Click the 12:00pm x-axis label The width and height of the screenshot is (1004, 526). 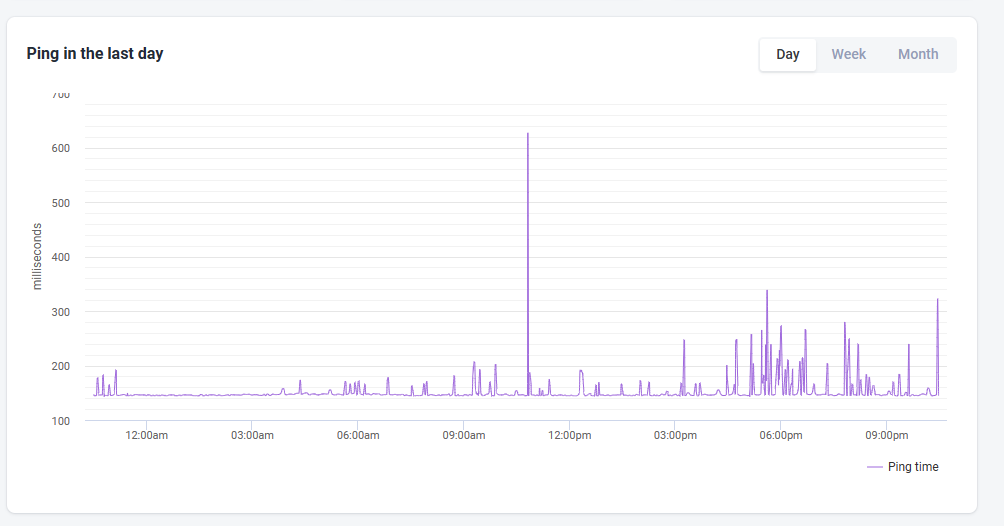pyautogui.click(x=570, y=436)
